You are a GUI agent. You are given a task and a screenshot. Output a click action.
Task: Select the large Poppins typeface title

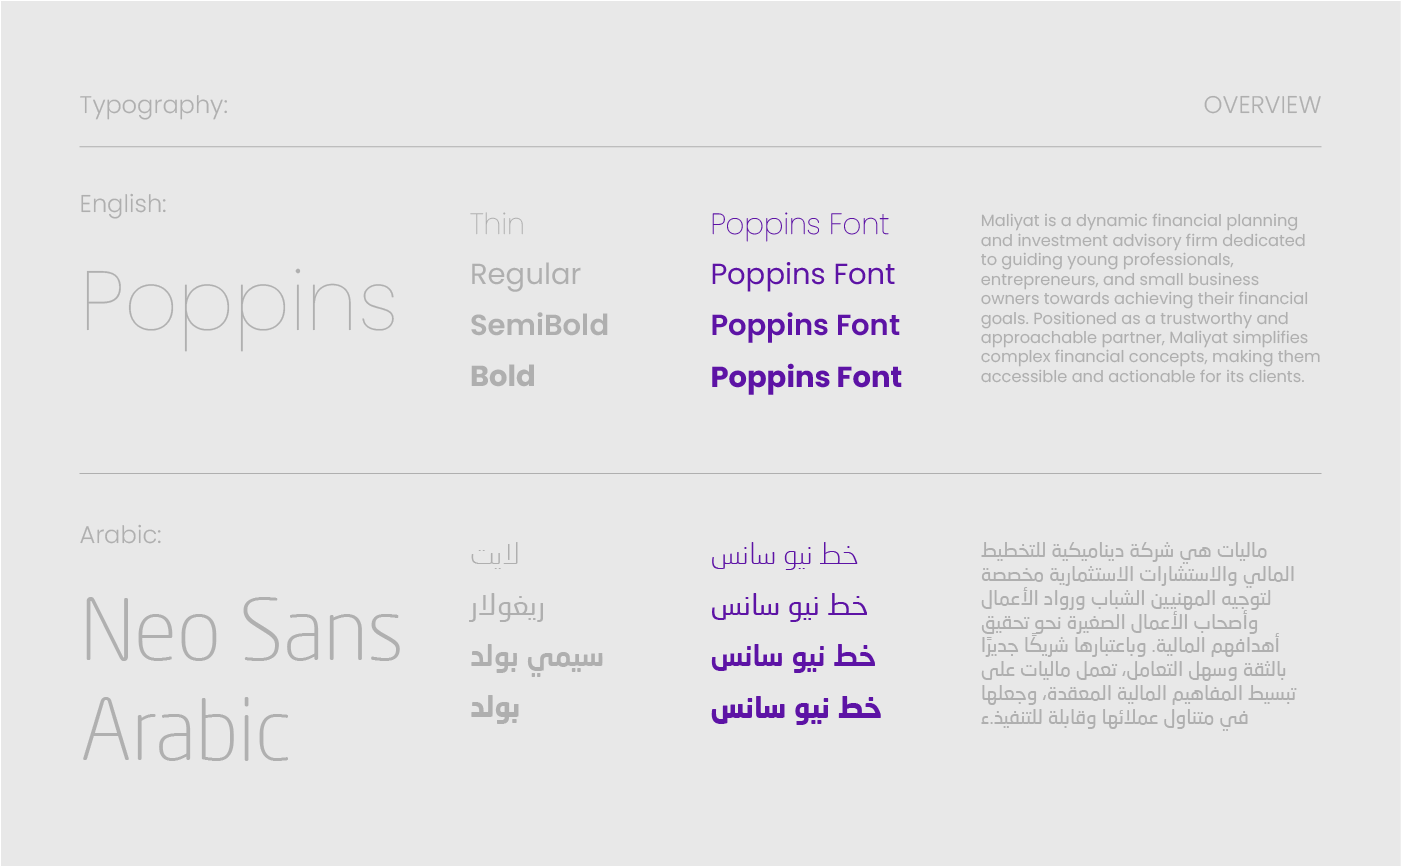point(239,304)
